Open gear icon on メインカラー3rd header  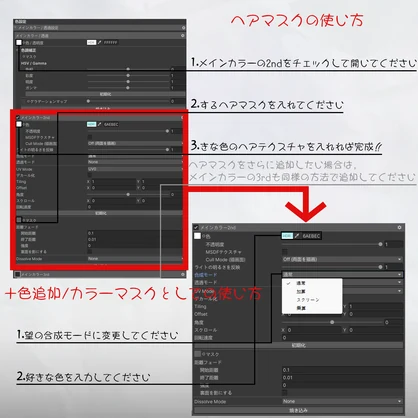(183, 274)
